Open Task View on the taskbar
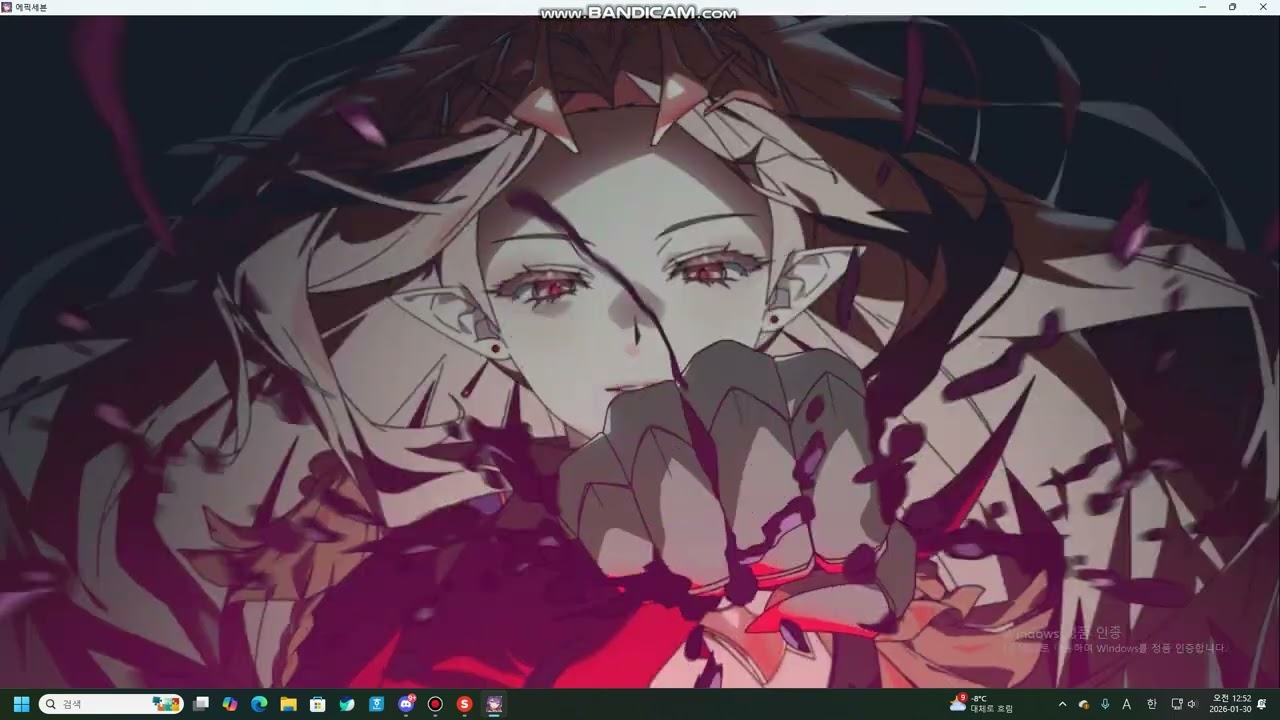This screenshot has width=1280, height=720. (x=201, y=704)
